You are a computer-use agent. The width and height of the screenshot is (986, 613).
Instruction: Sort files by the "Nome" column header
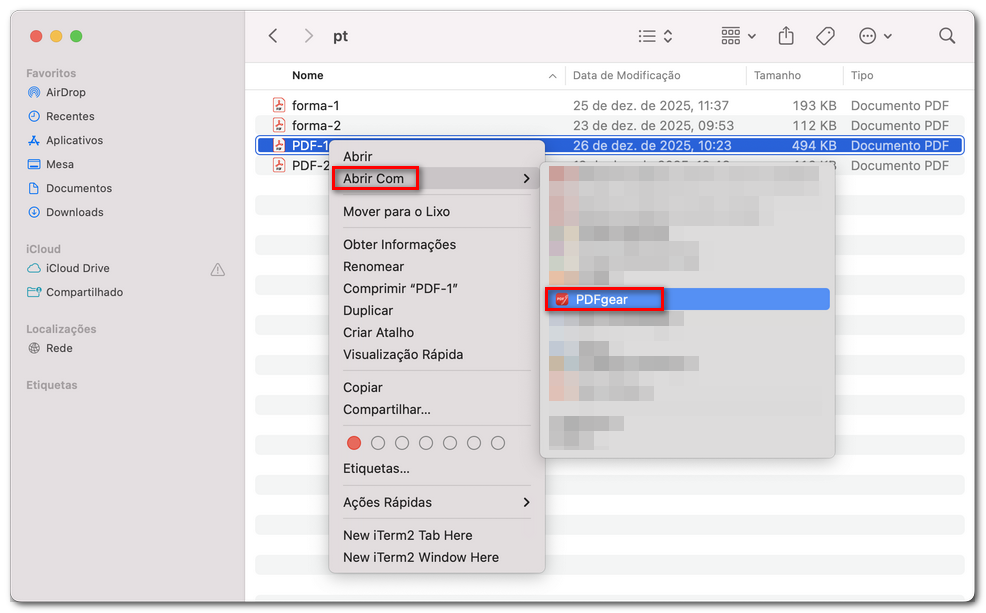click(308, 75)
